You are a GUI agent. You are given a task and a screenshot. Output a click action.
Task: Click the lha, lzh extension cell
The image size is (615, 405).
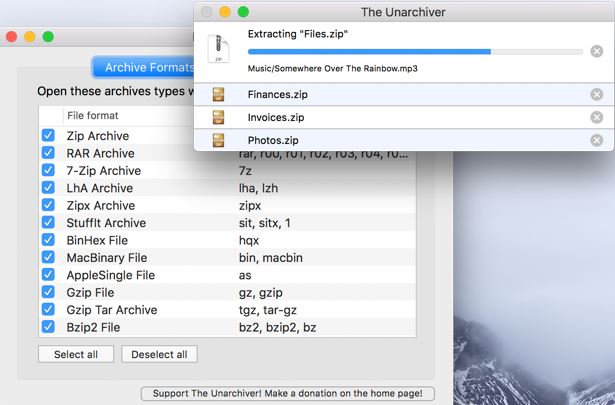pyautogui.click(x=258, y=188)
